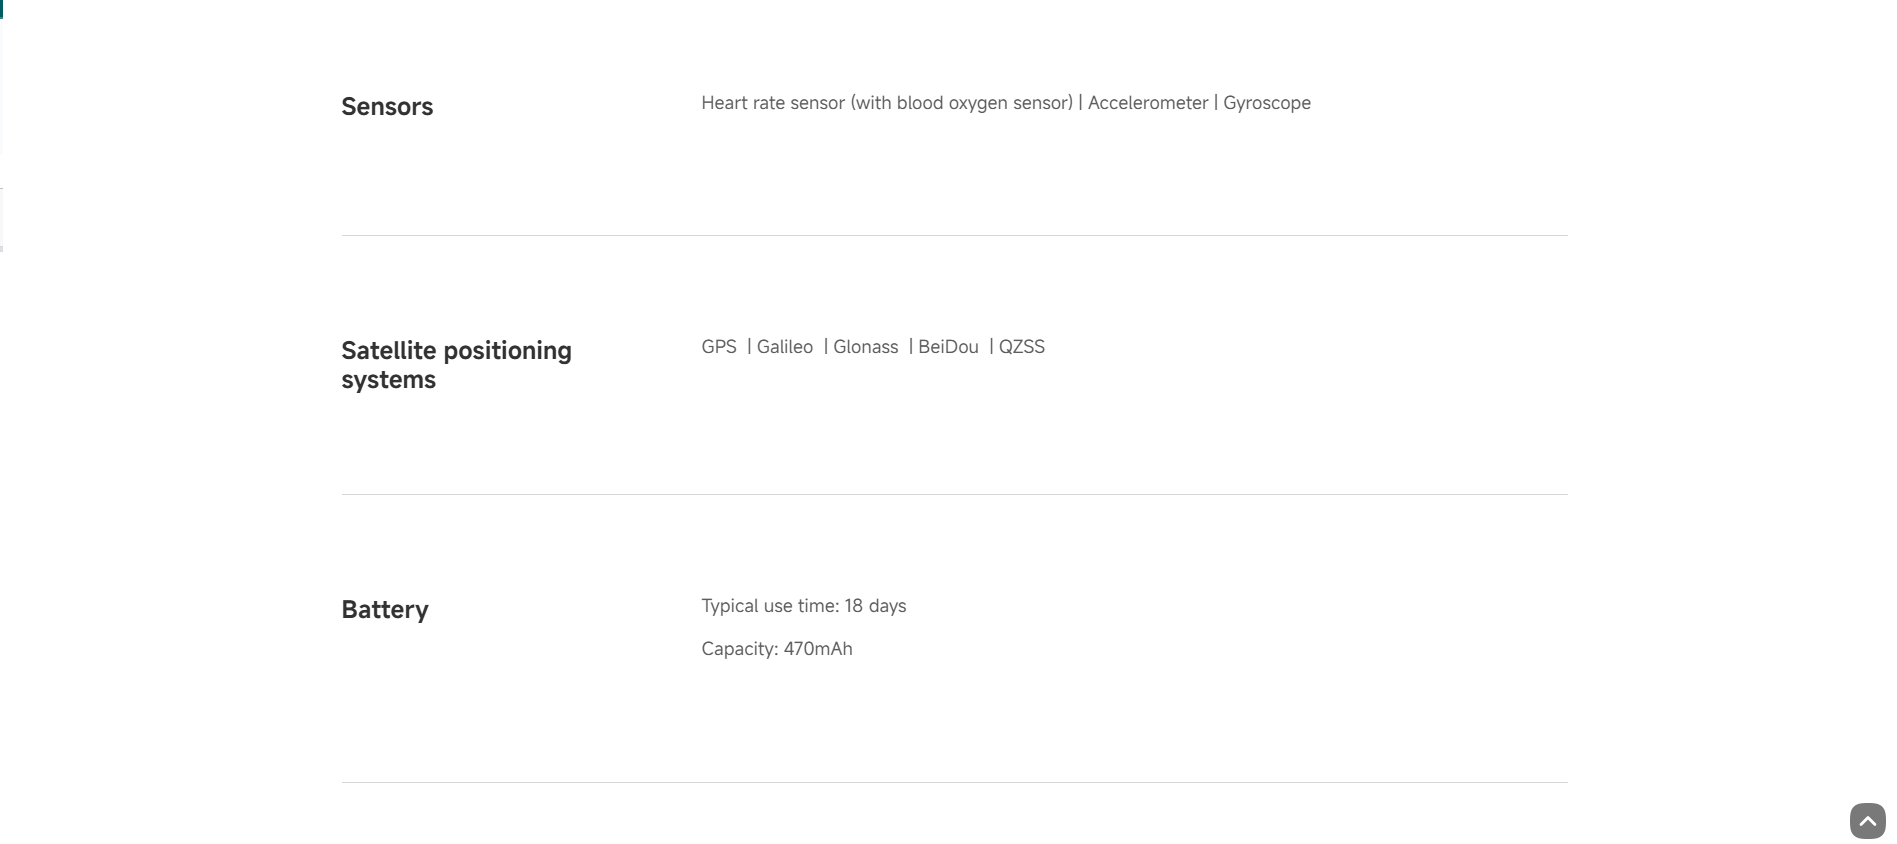
Task: Click the divider line below Sensors section
Action: (x=954, y=236)
